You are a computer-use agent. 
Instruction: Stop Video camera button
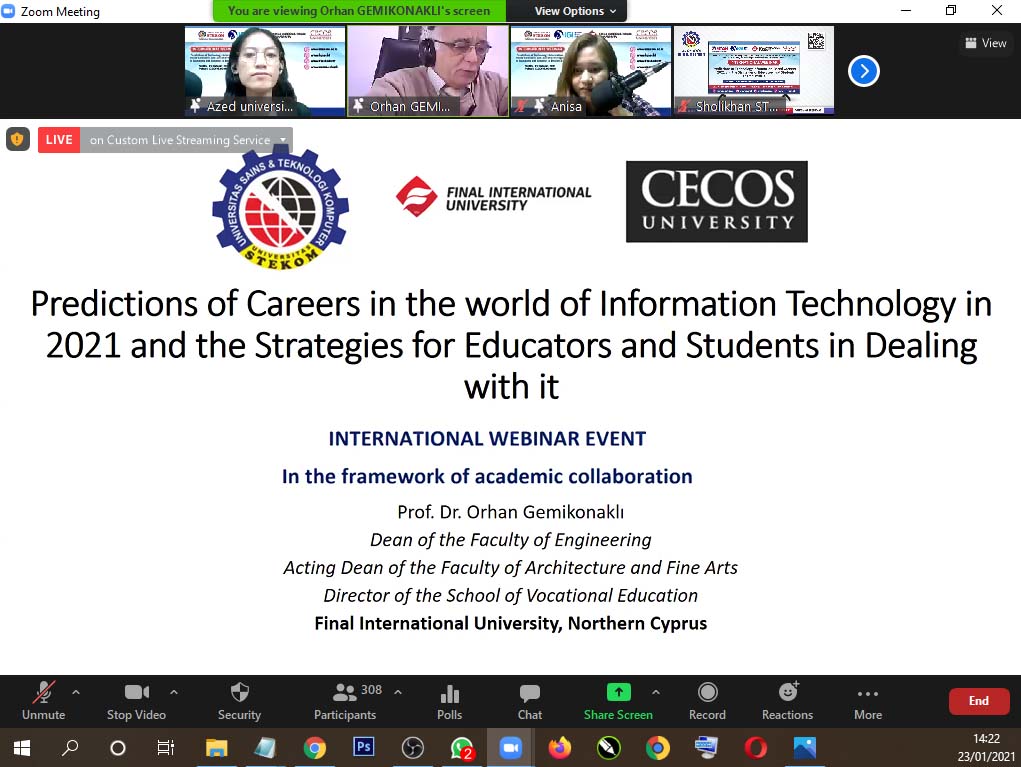pos(137,701)
